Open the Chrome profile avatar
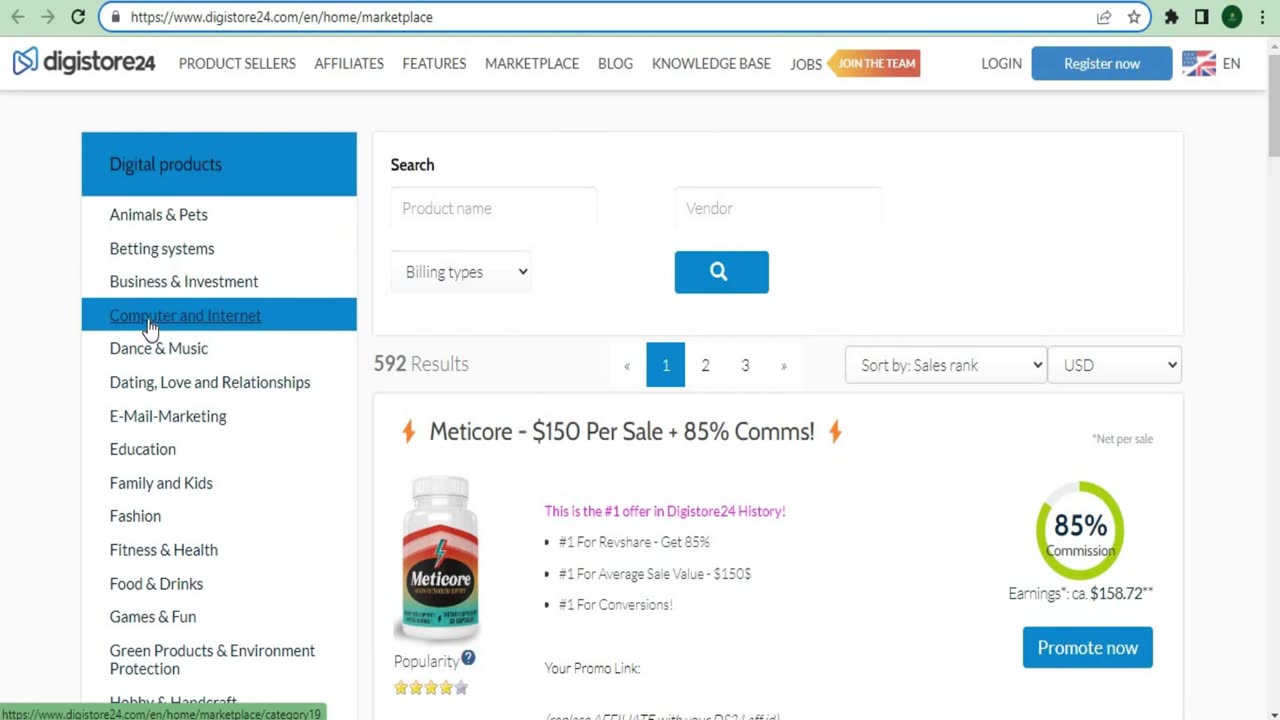 tap(1232, 17)
